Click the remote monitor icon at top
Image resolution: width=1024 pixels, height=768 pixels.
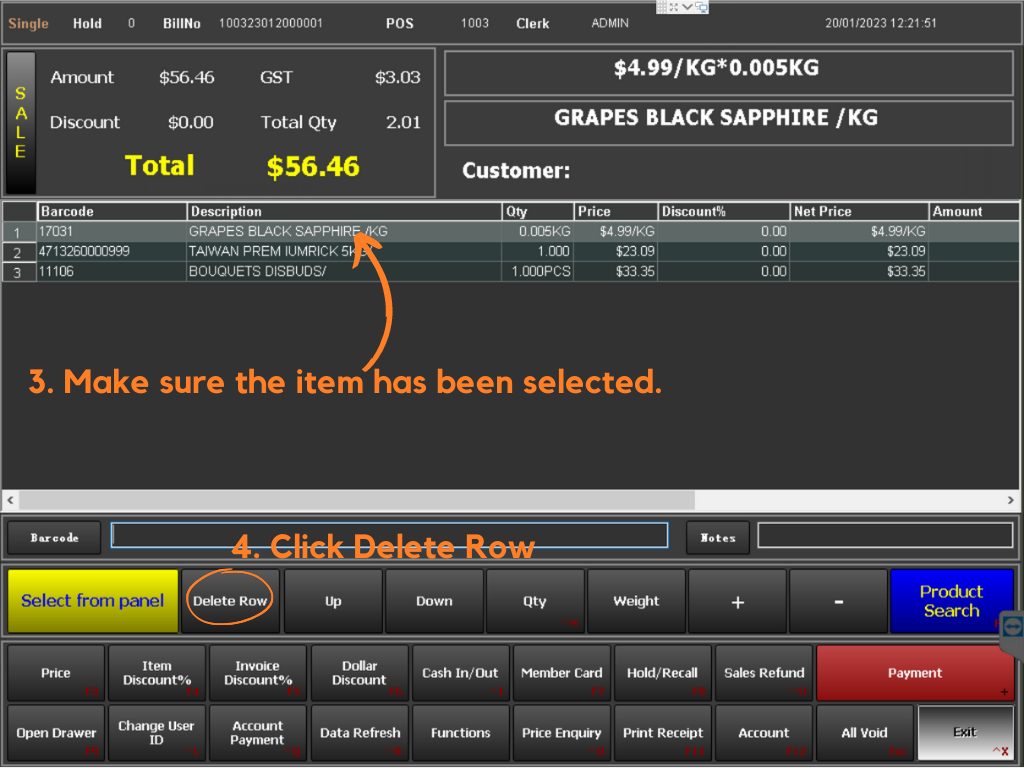(702, 7)
